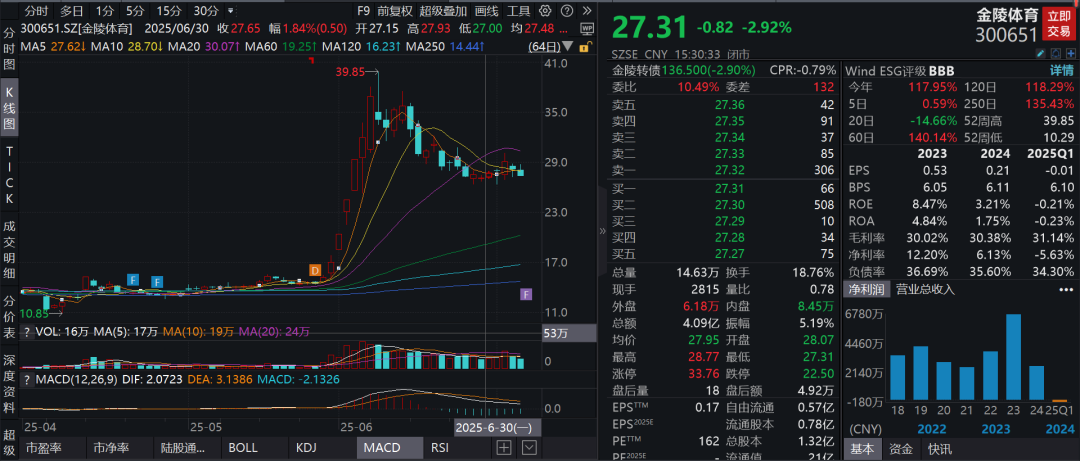This screenshot has height=461, width=1080.
Task: Click VOL indicator help question mark
Action: pyautogui.click(x=27, y=332)
